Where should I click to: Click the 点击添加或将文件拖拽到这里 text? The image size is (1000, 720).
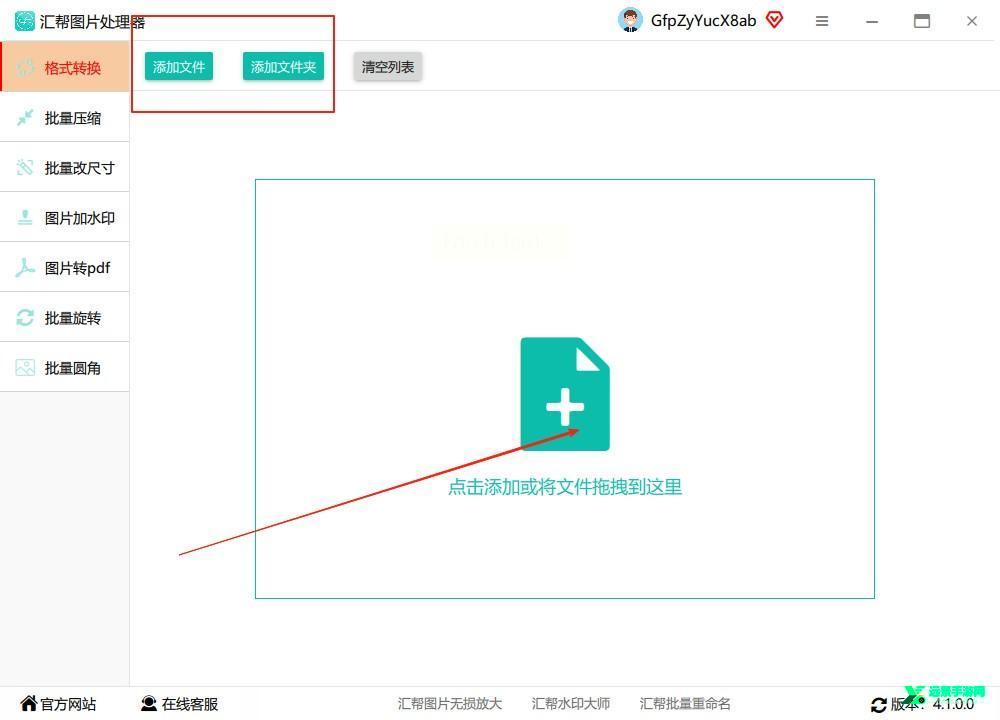[565, 487]
